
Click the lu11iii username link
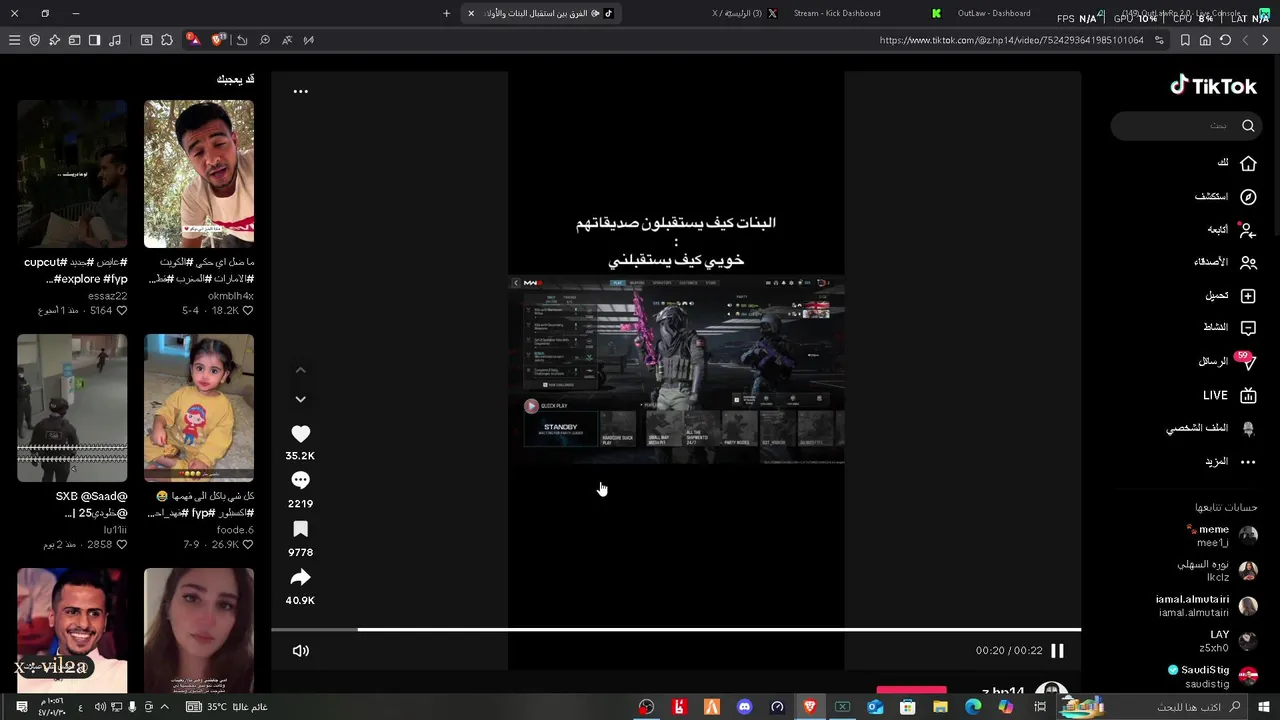(x=114, y=530)
